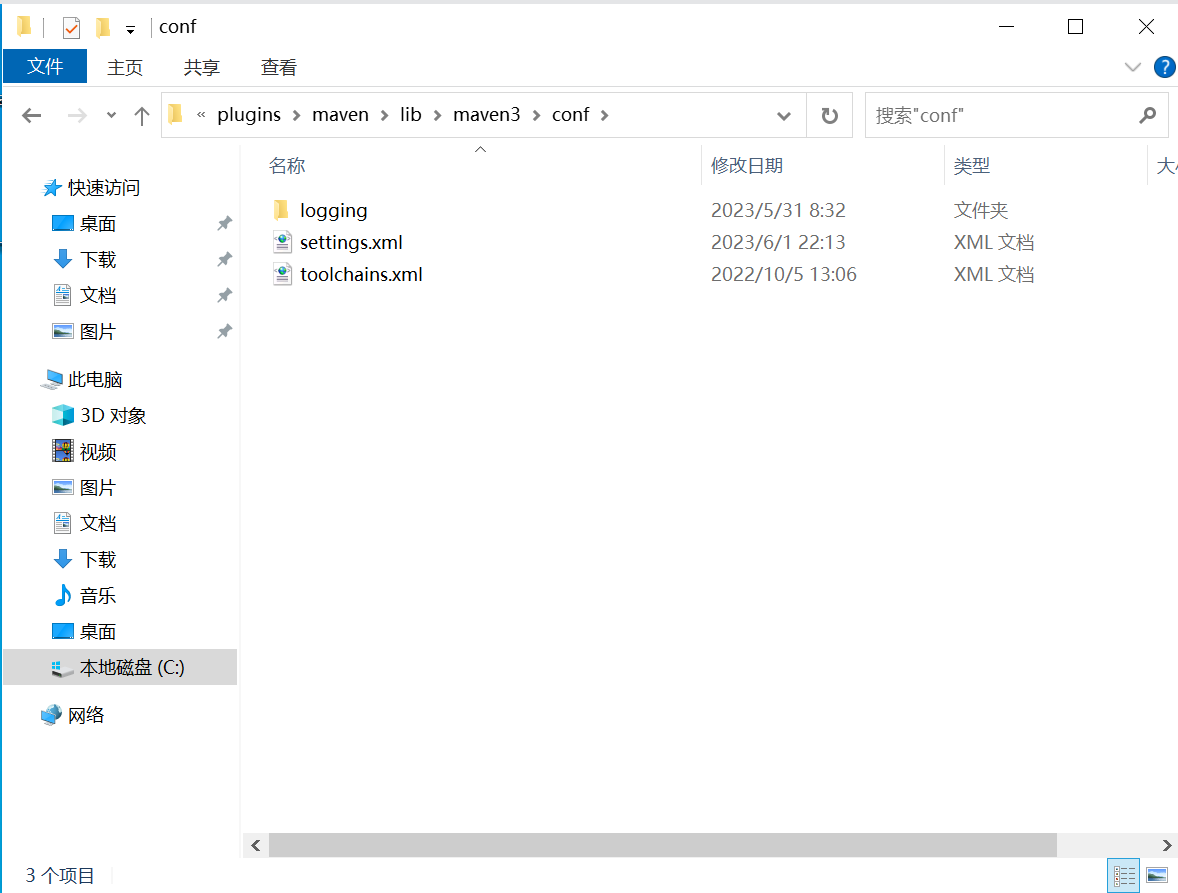This screenshot has height=893, width=1178.
Task: Switch to details view layout
Action: pos(1124,876)
